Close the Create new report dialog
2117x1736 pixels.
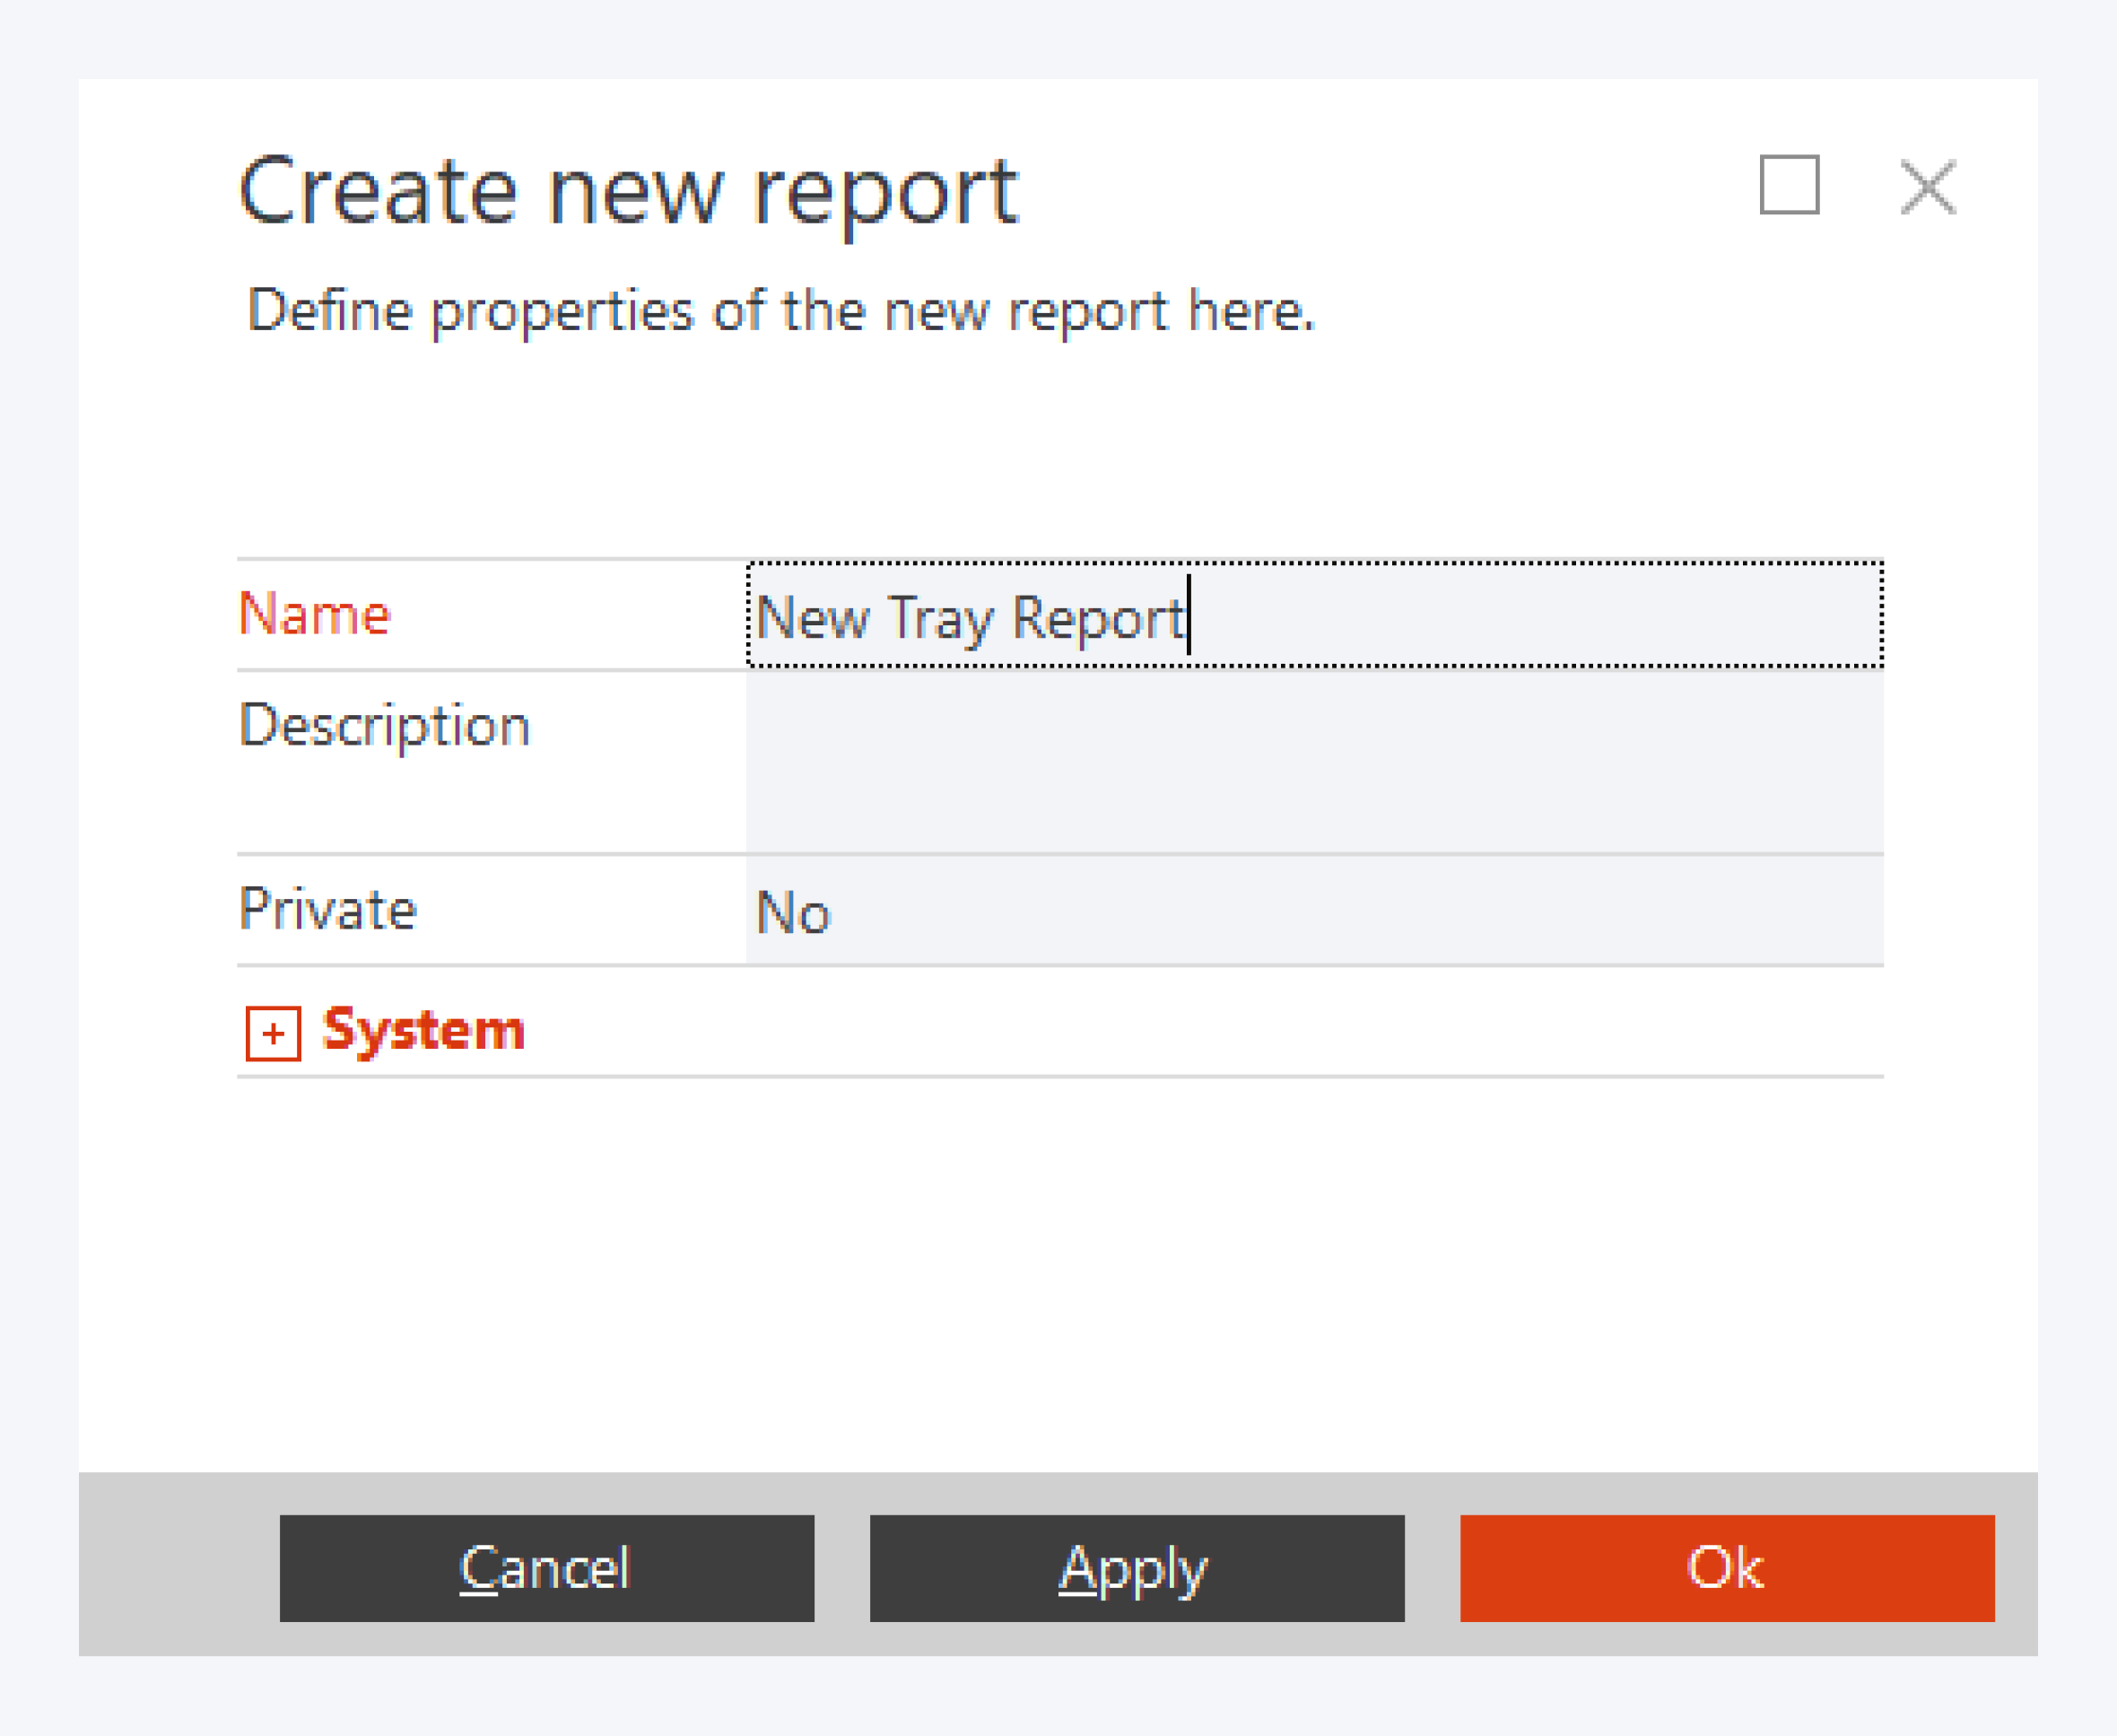point(1927,187)
